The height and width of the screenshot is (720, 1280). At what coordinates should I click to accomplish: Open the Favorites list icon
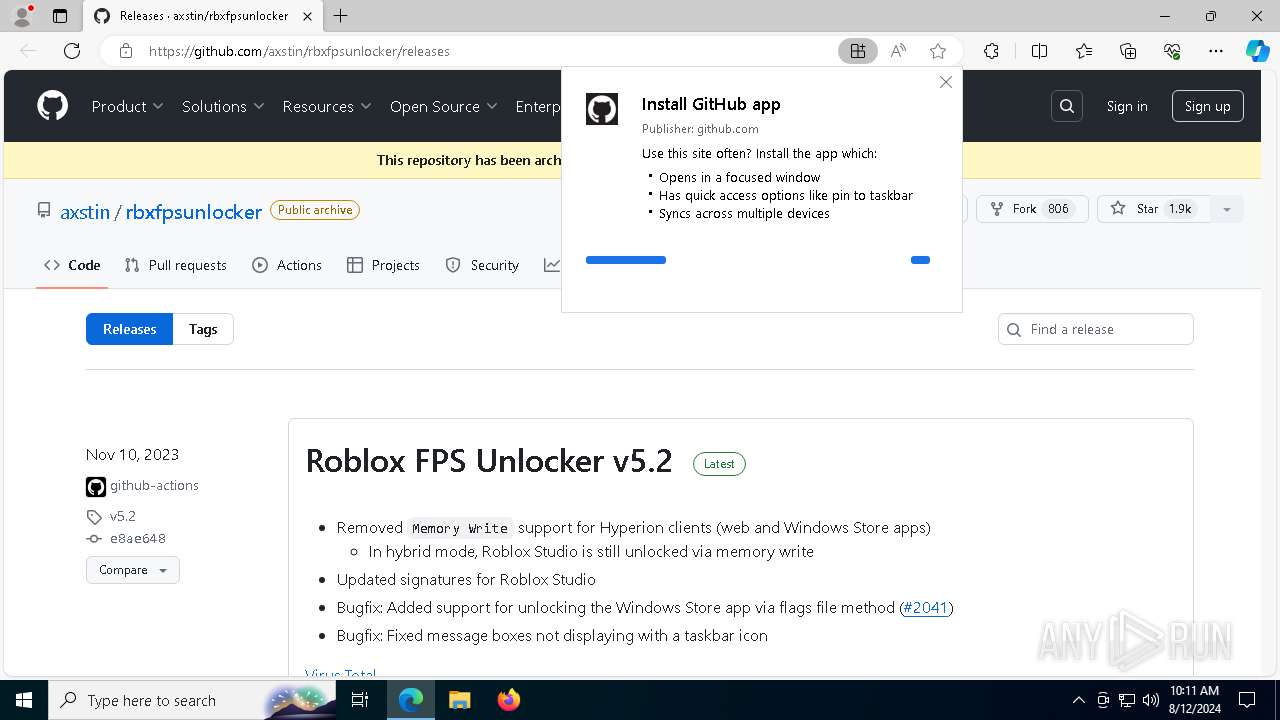1084,51
